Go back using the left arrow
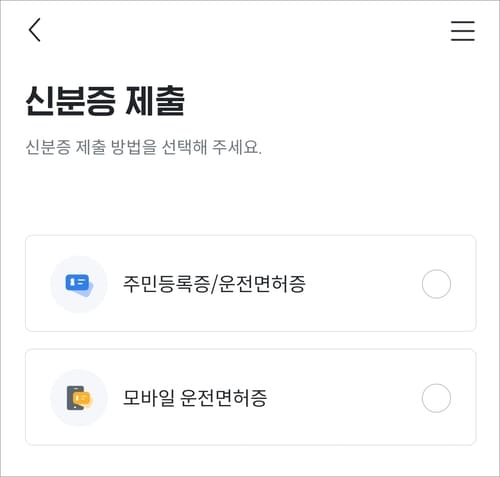 pos(35,30)
